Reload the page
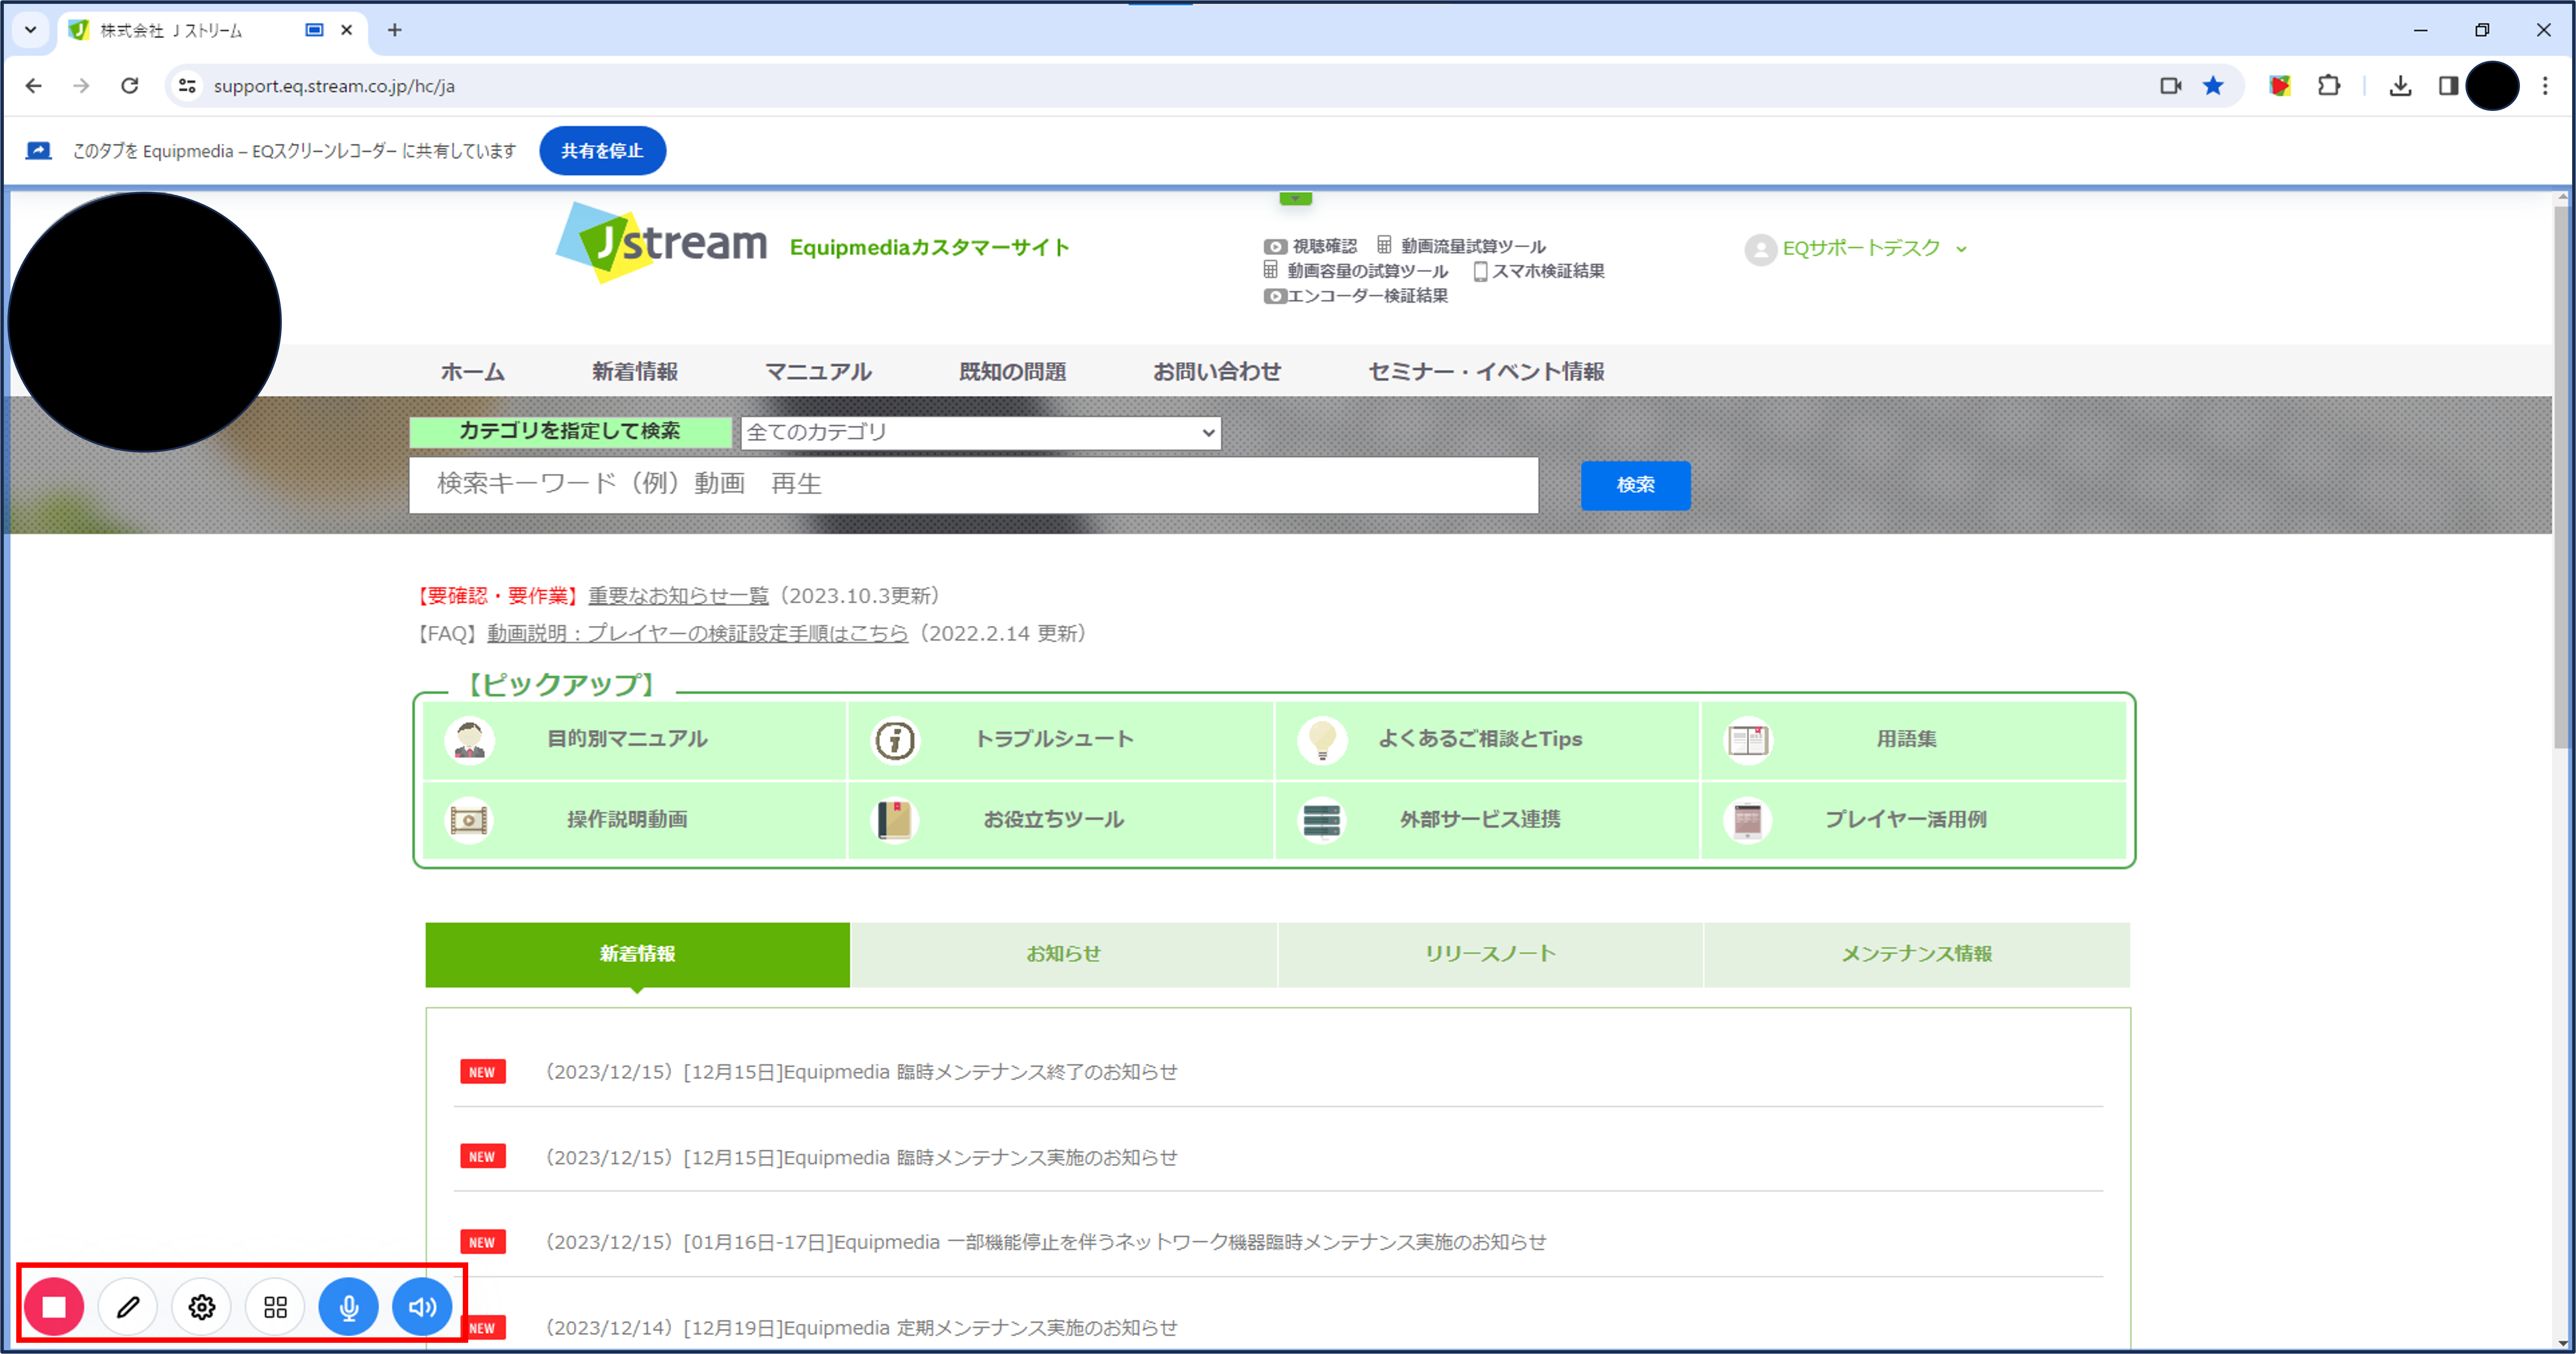The height and width of the screenshot is (1354, 2576). [x=130, y=86]
